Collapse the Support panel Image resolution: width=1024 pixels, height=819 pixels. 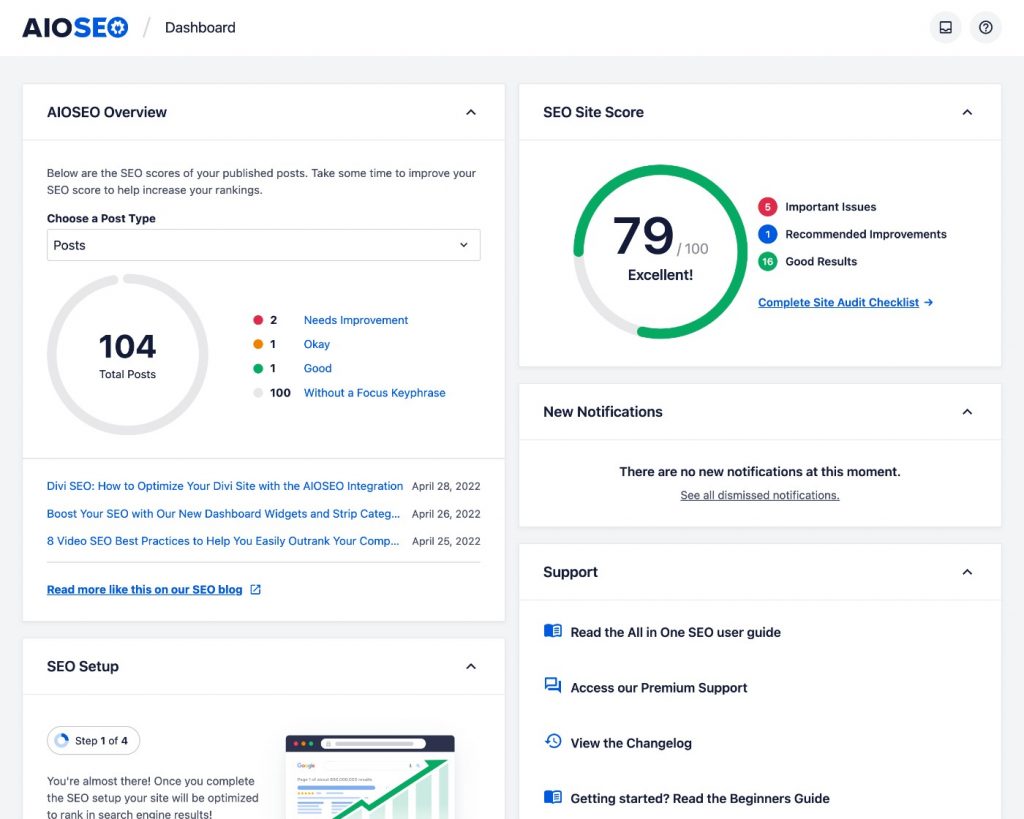[x=967, y=572]
